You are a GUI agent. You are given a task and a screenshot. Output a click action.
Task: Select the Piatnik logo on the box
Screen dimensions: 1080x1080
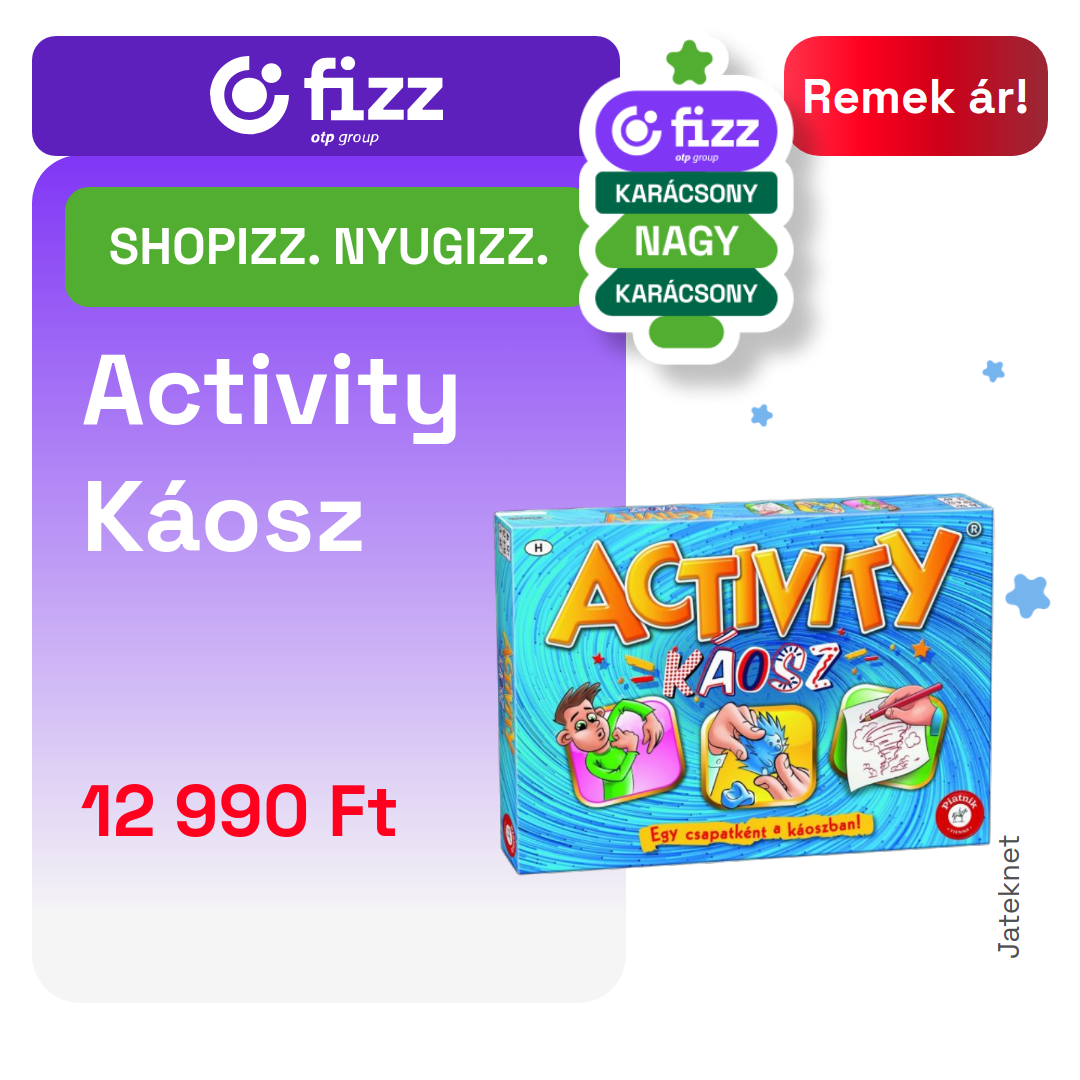(x=960, y=813)
